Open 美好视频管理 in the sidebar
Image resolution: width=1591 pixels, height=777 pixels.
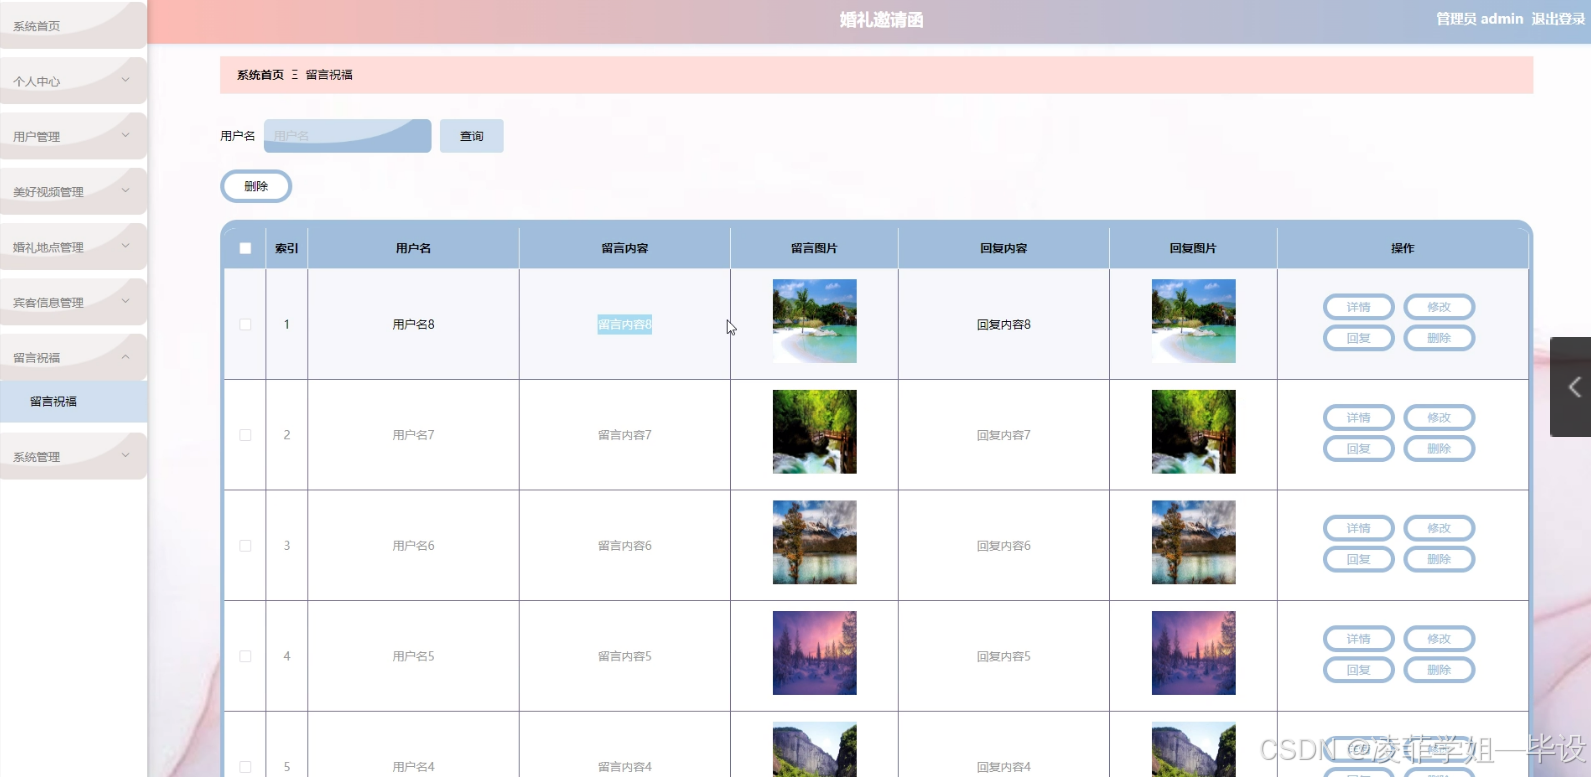click(x=73, y=191)
